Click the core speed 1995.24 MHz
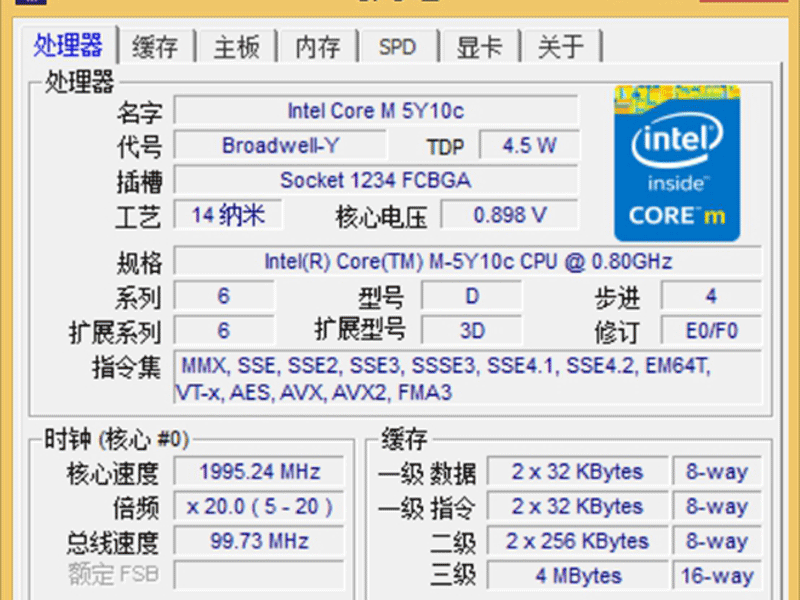This screenshot has width=800, height=600. (x=259, y=471)
